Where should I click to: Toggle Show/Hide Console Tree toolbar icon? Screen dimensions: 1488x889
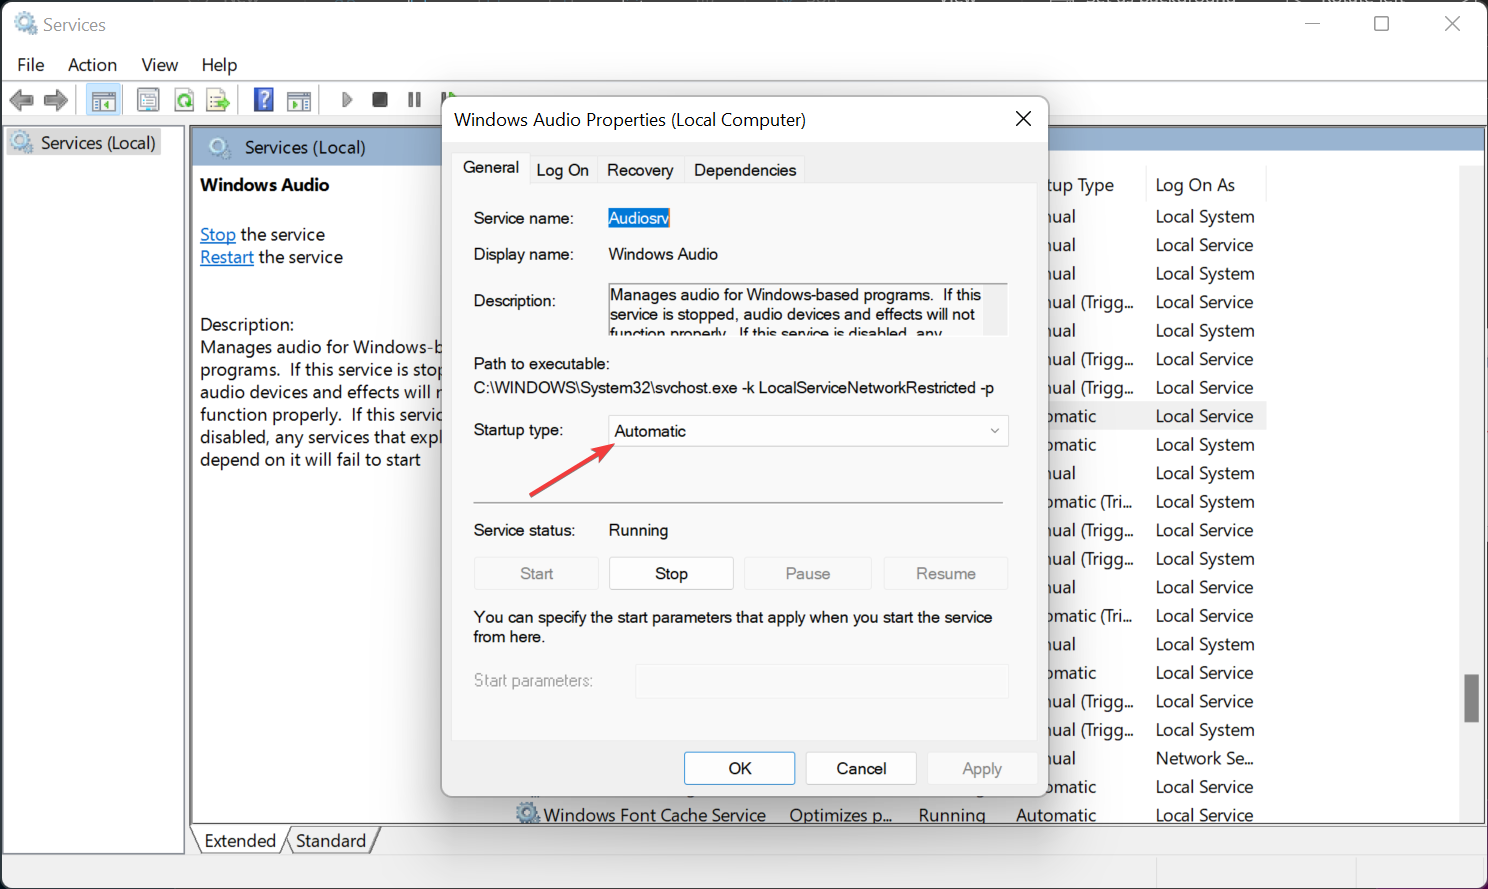[103, 100]
